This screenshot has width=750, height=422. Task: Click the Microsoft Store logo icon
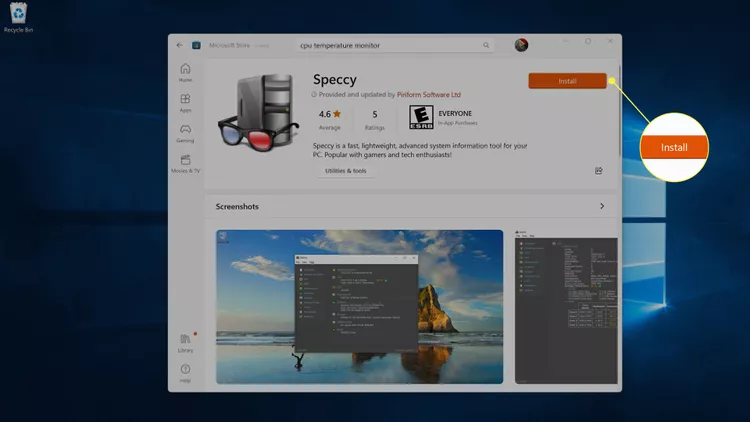coord(196,45)
